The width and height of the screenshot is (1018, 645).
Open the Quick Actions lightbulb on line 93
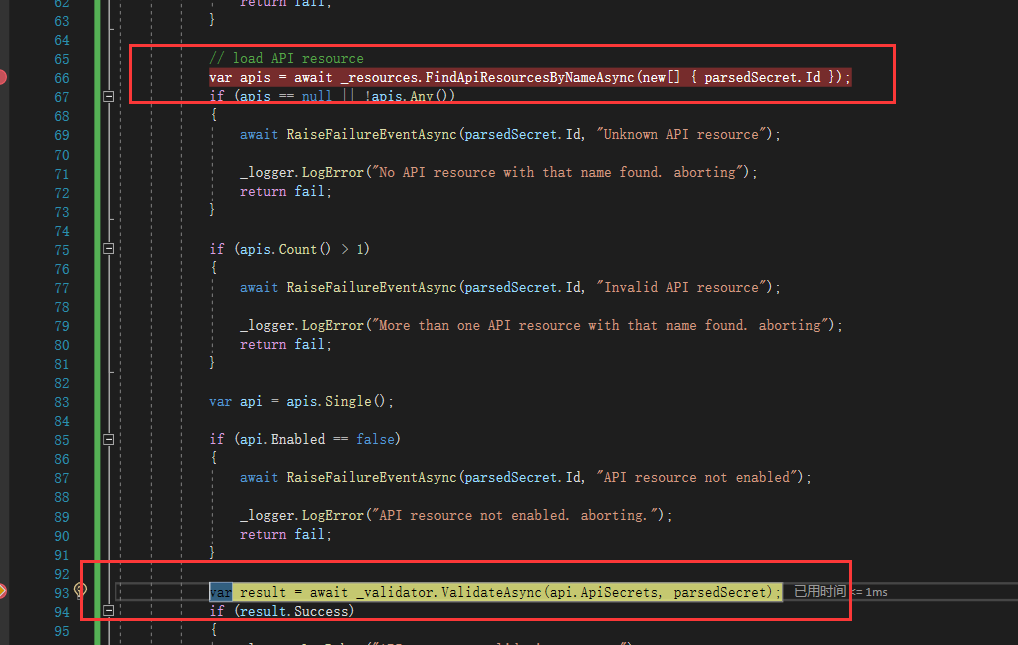coord(79,591)
